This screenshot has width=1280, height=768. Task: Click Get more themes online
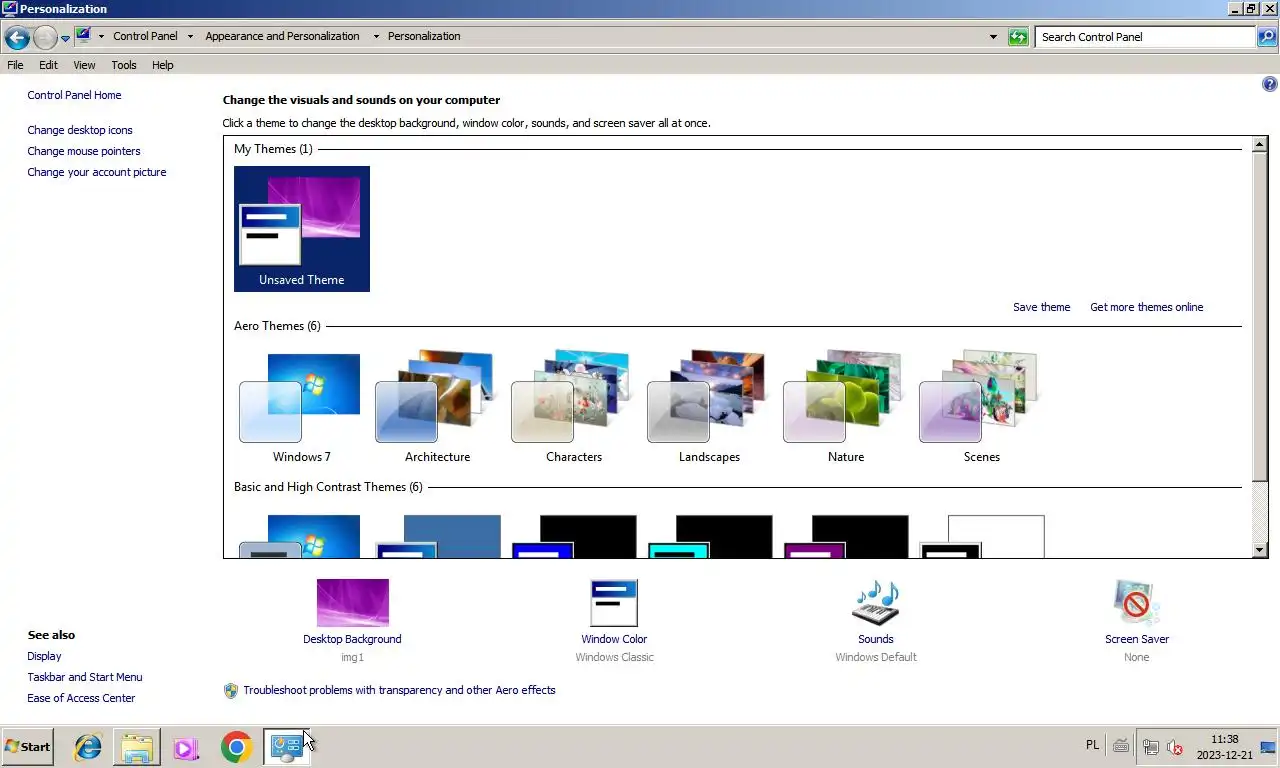[x=1147, y=307]
